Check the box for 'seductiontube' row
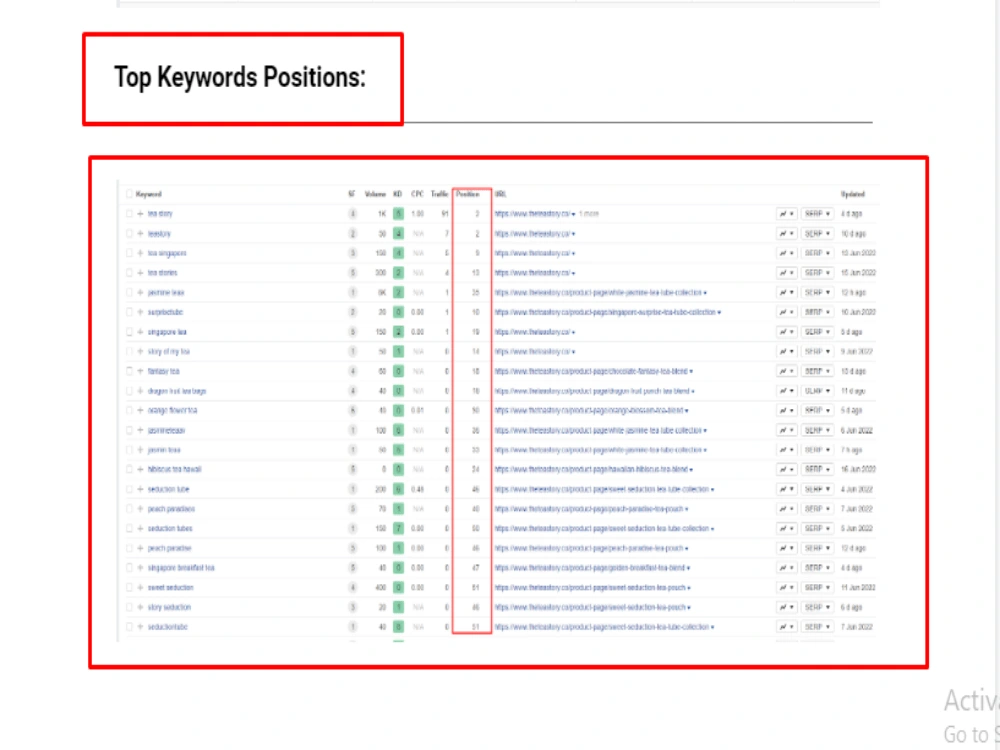This screenshot has width=1000, height=750. click(x=129, y=627)
